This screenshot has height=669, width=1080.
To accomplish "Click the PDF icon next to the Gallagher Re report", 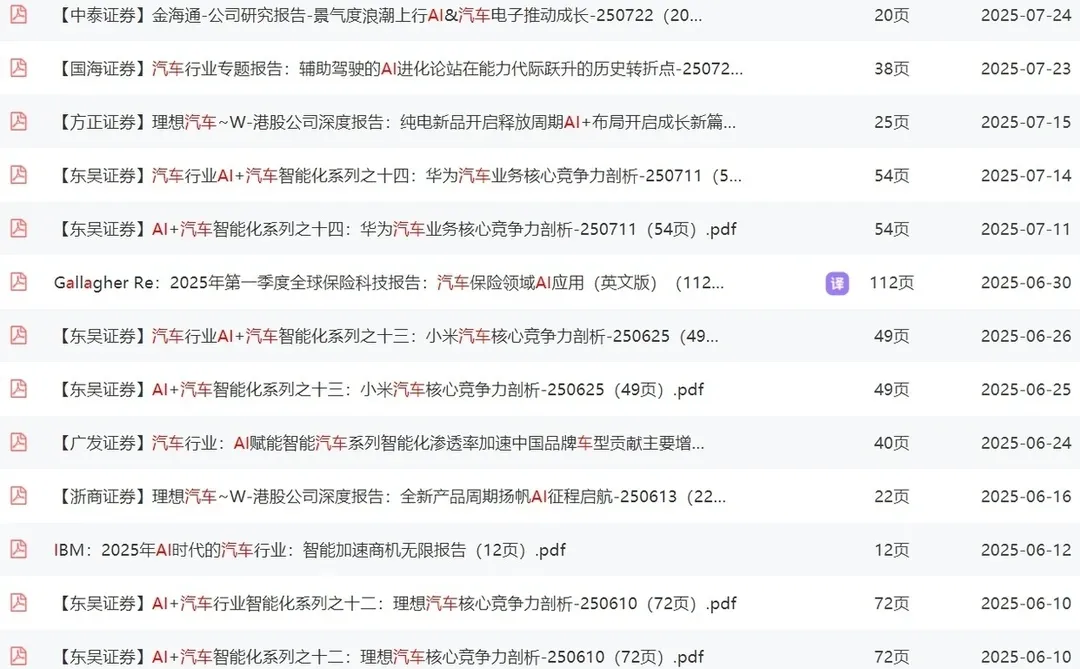I will 17,282.
